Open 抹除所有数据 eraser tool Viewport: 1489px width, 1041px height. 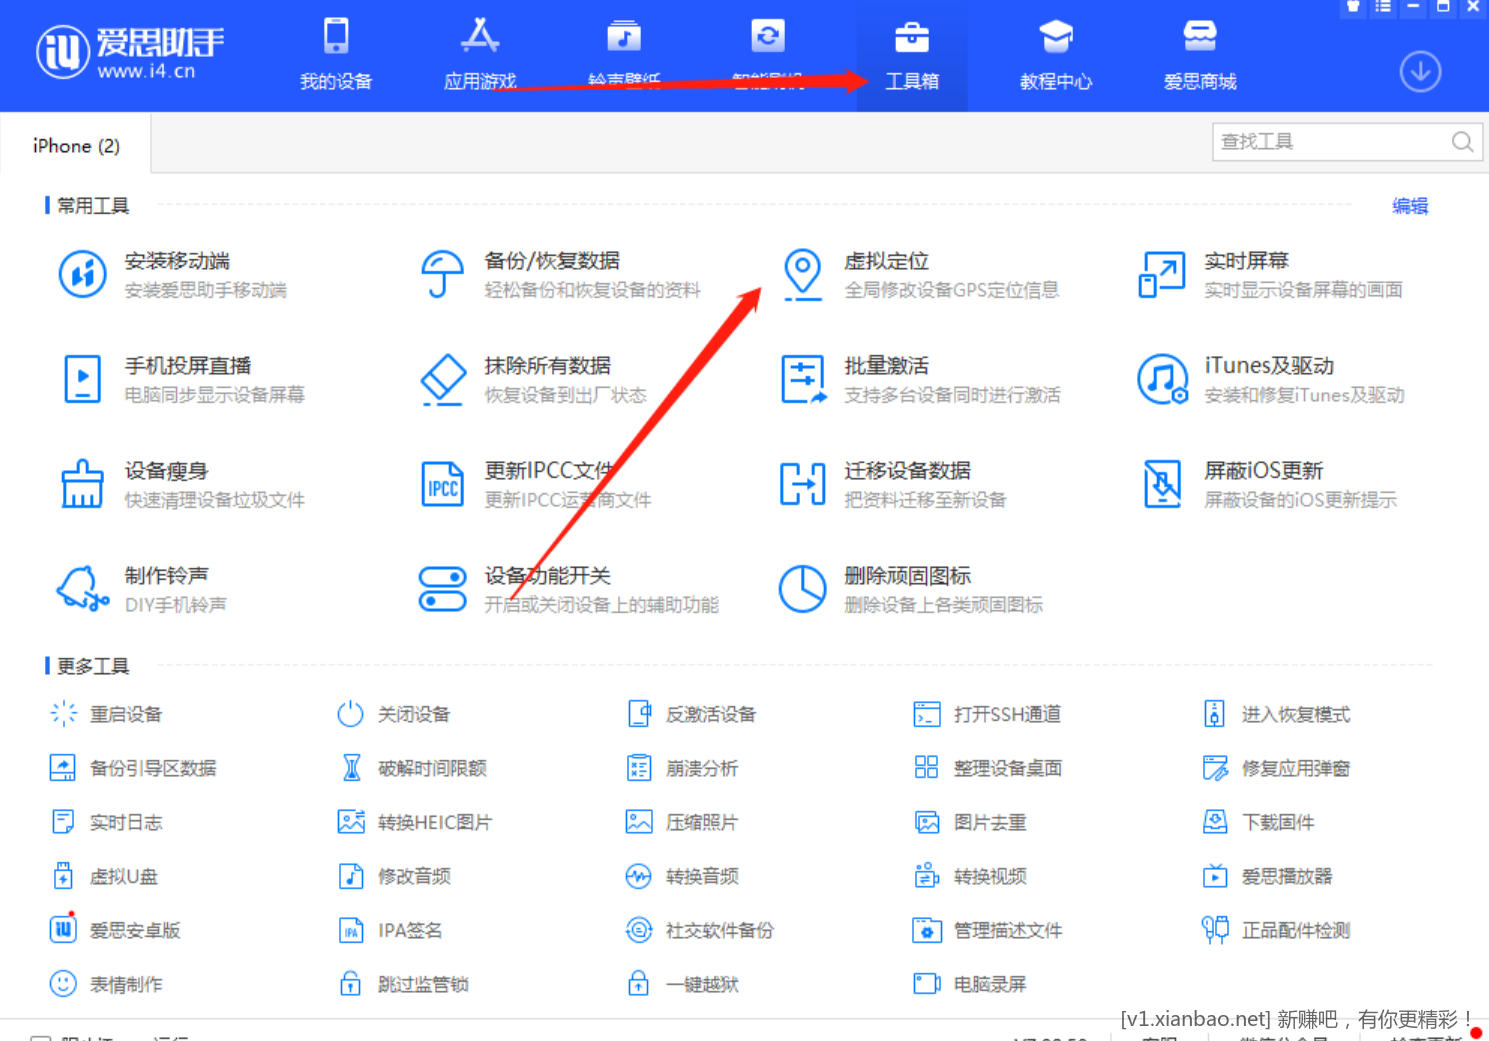(533, 380)
